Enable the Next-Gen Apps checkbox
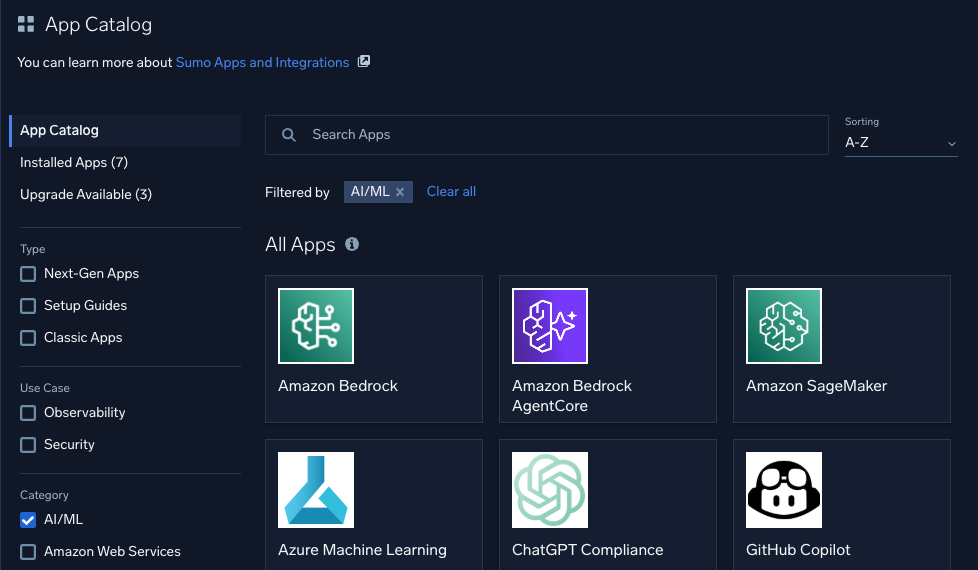Screen dimensions: 978x570 tap(28, 274)
